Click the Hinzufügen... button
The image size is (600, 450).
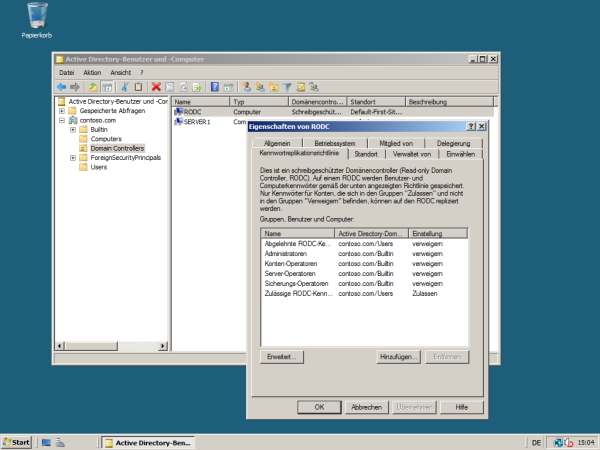tap(398, 357)
